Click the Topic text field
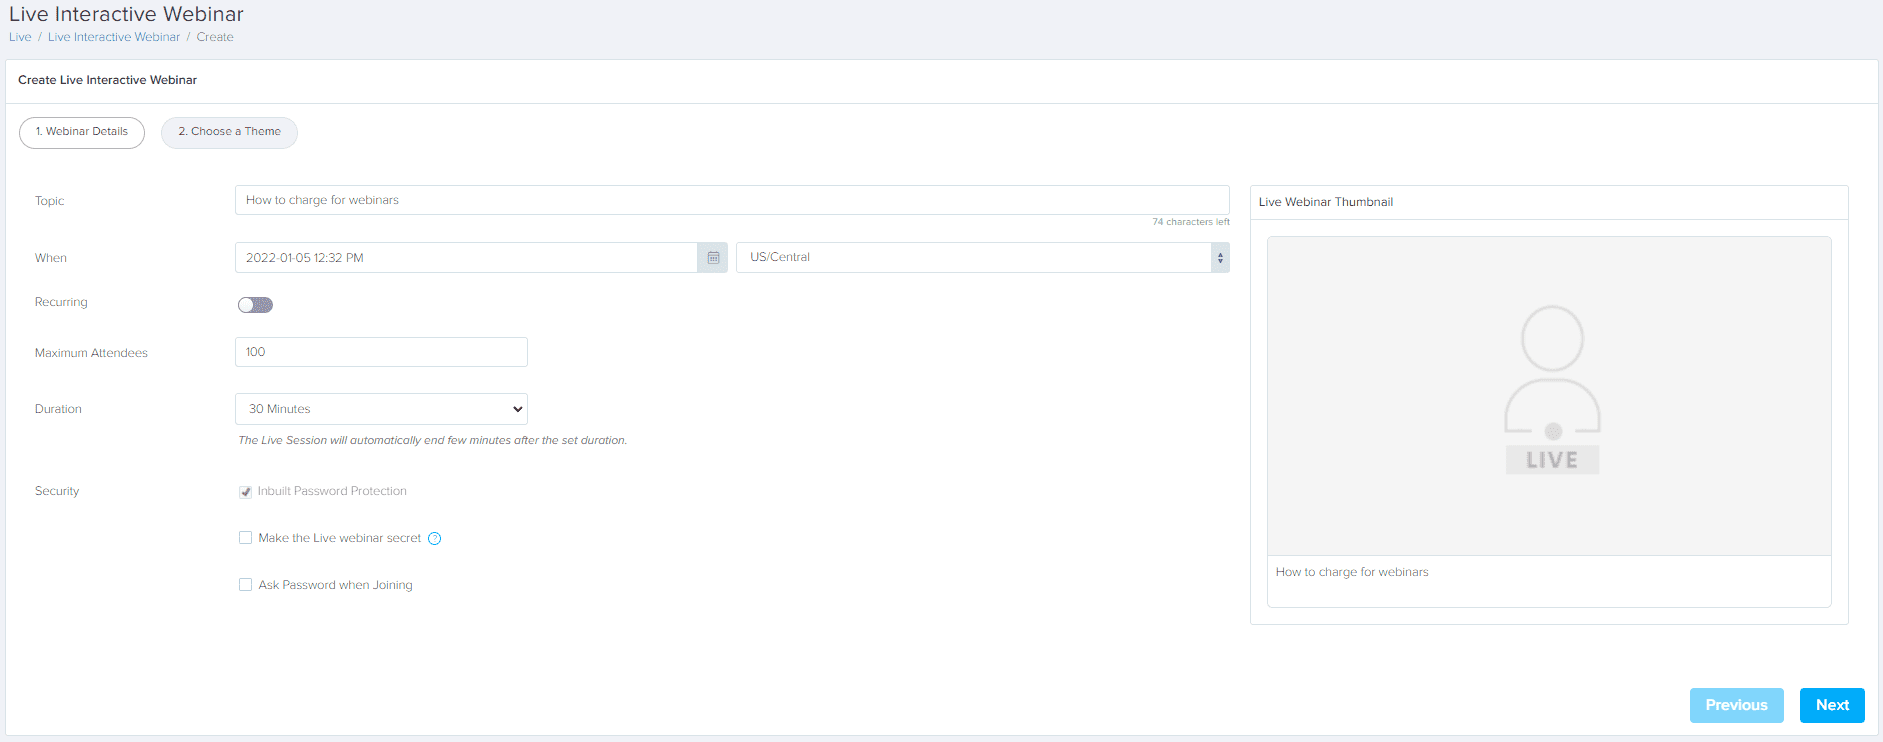 731,200
